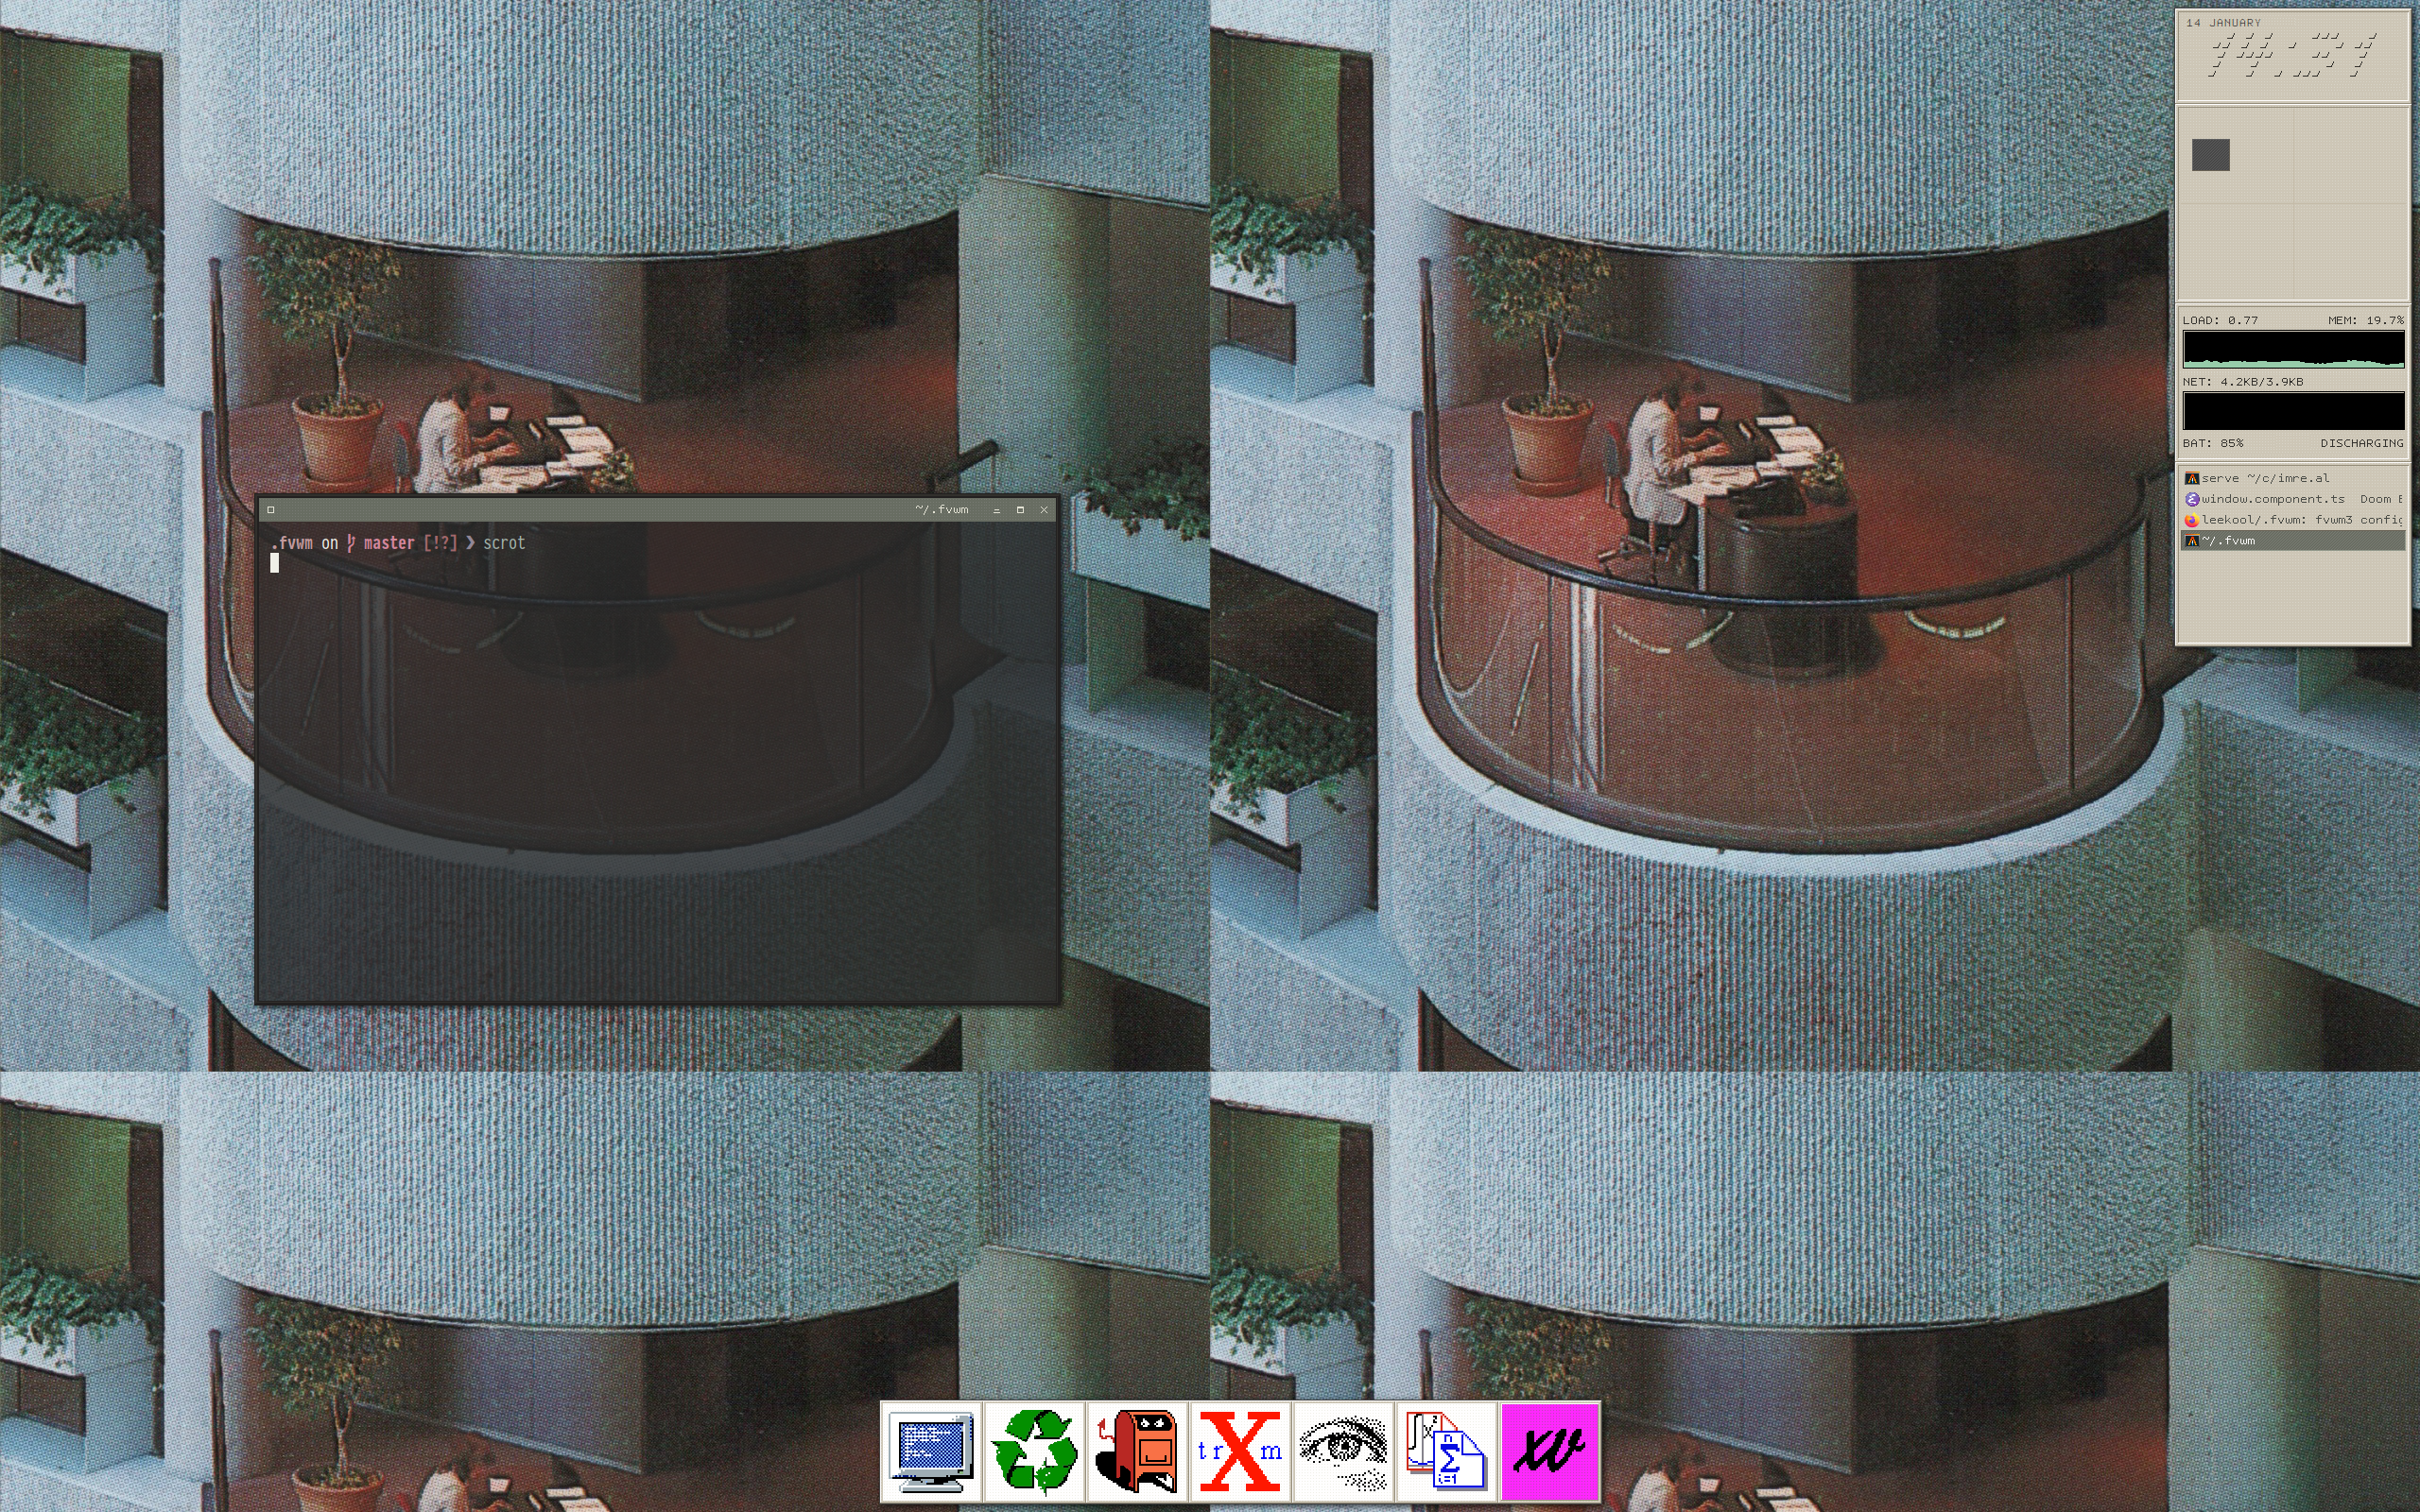Open the green recycle icon in the dock
Image resolution: width=2420 pixels, height=1512 pixels.
(1035, 1451)
